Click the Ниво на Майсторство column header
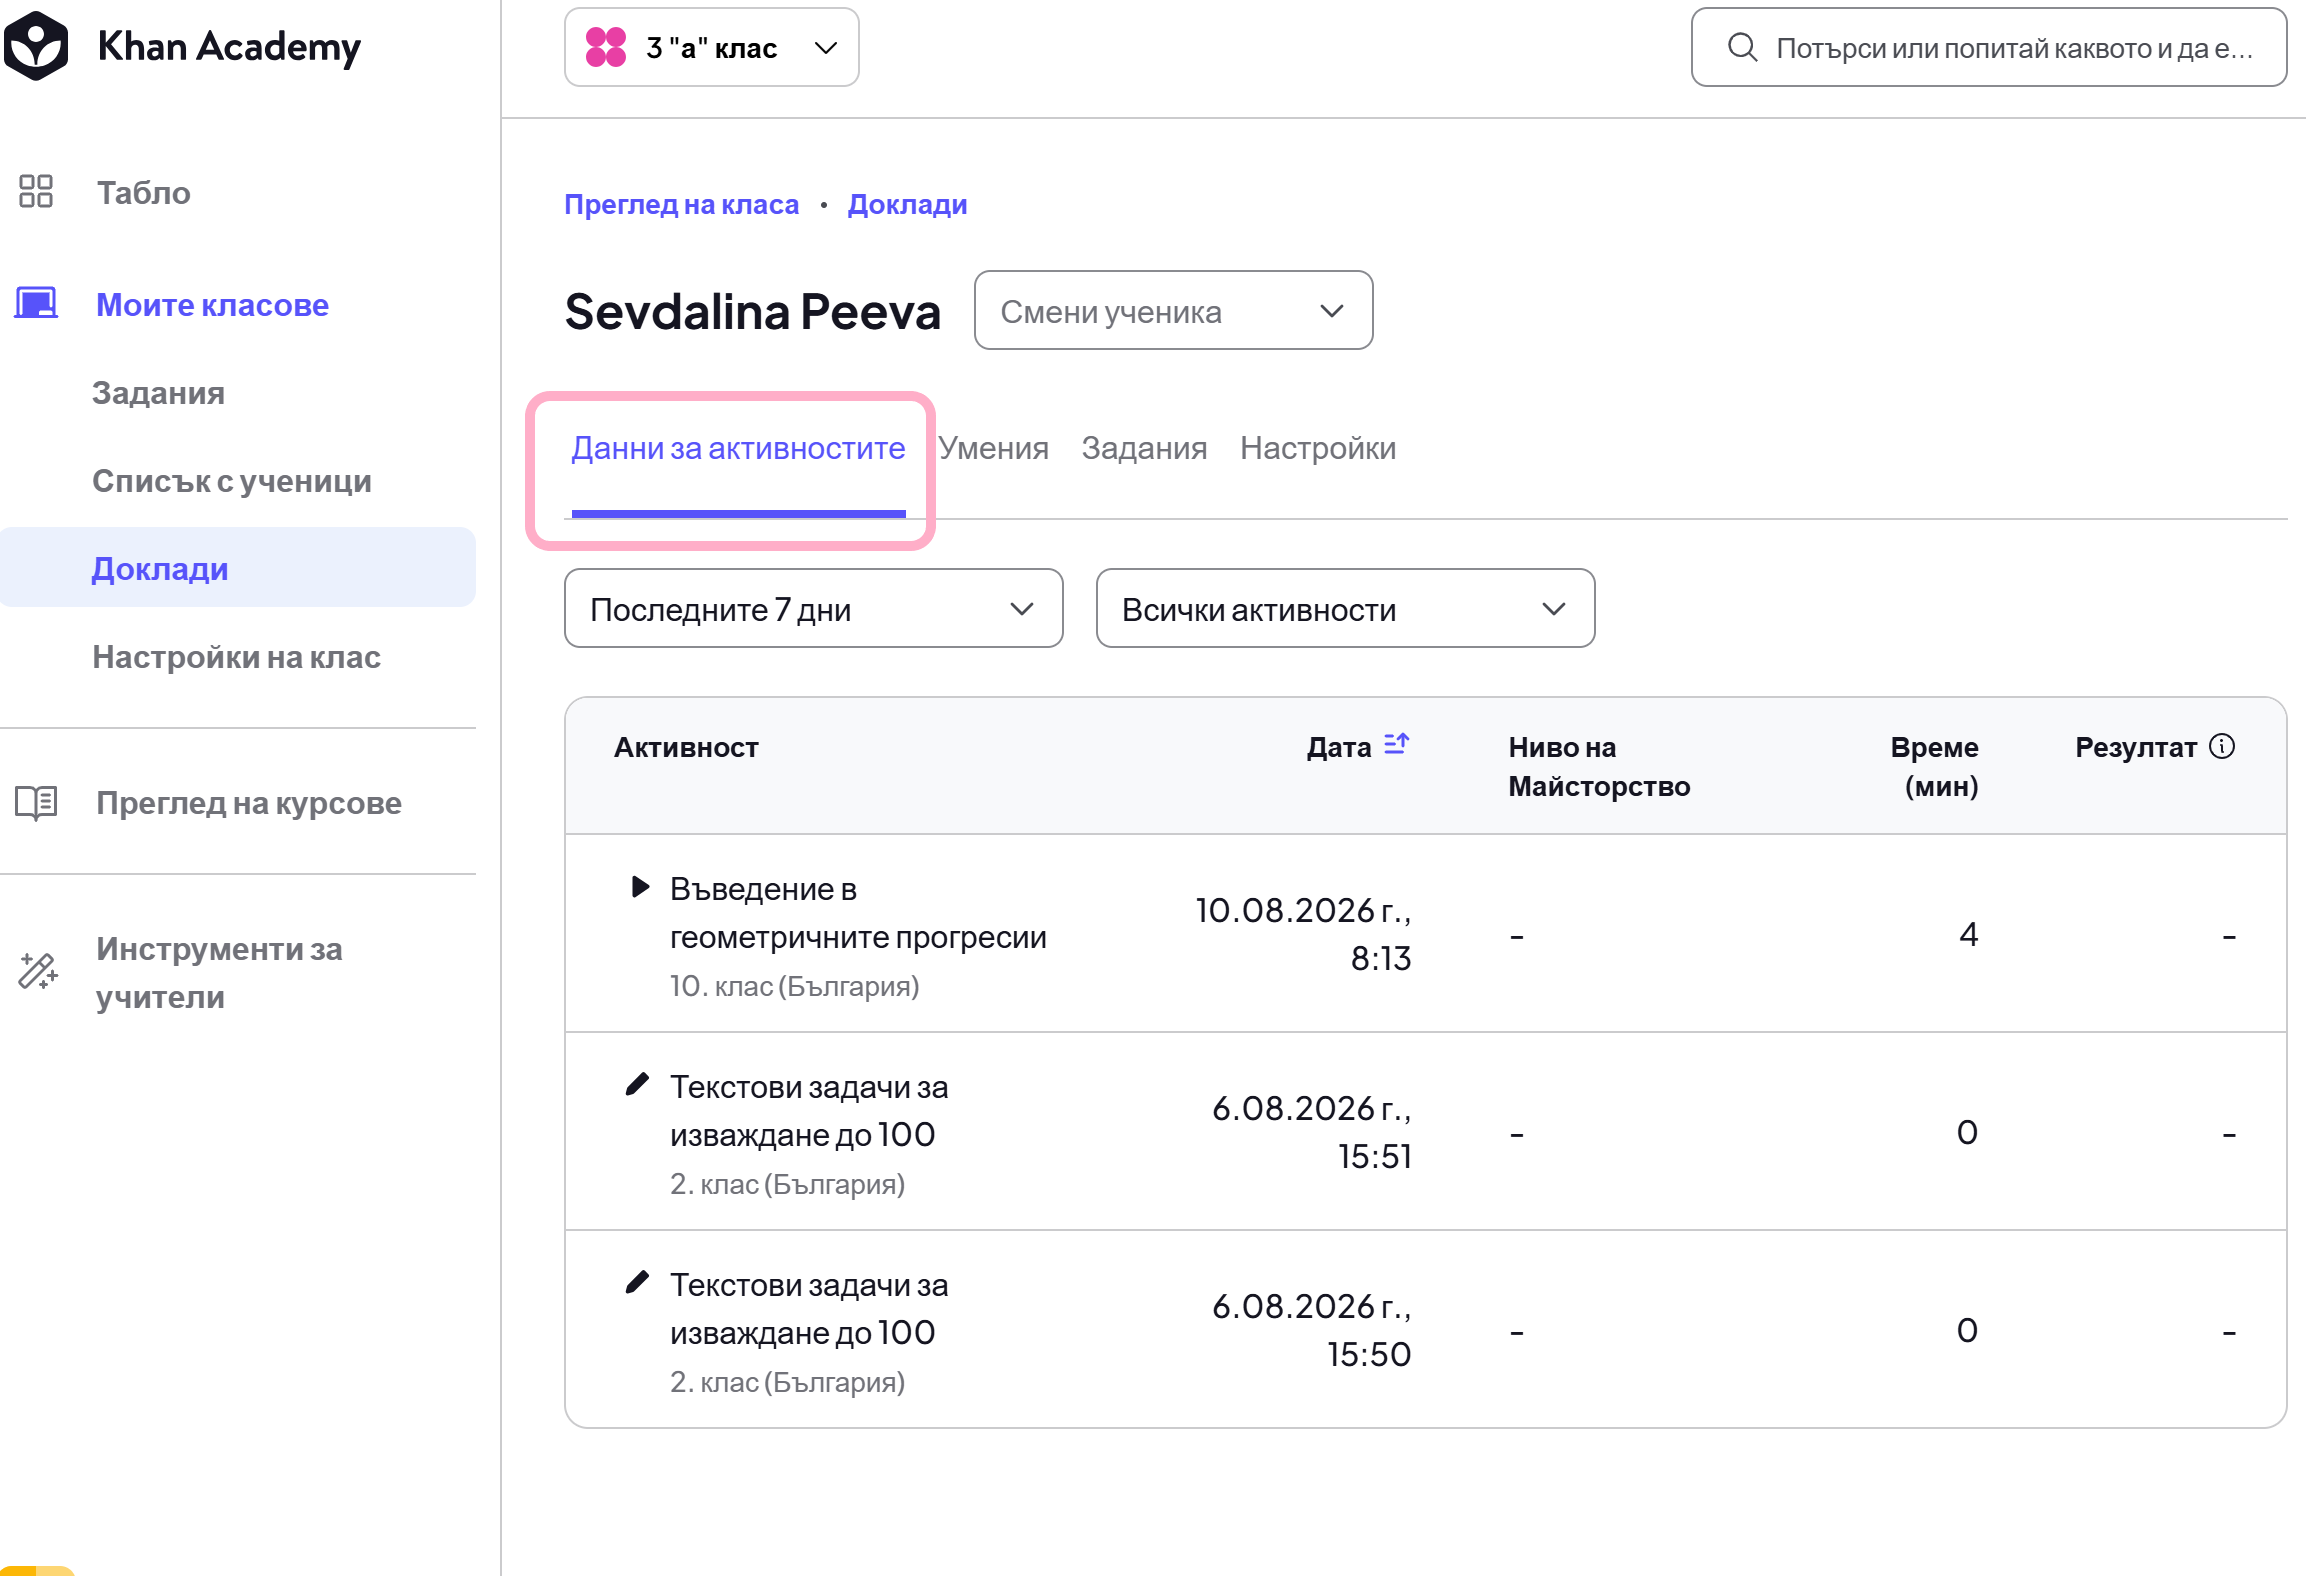Viewport: 2306px width, 1576px height. [x=1599, y=766]
